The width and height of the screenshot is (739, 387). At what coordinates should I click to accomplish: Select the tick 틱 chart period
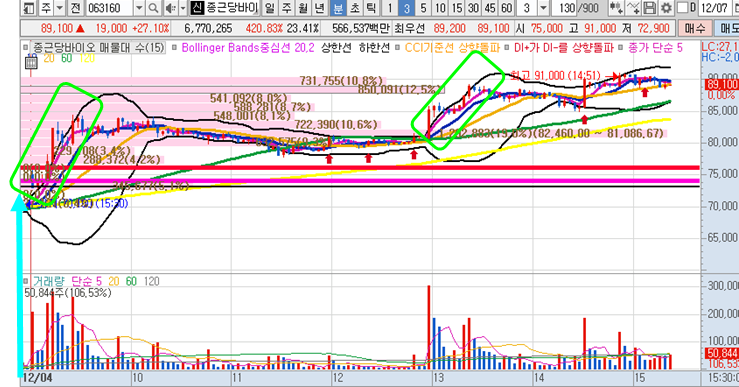371,8
